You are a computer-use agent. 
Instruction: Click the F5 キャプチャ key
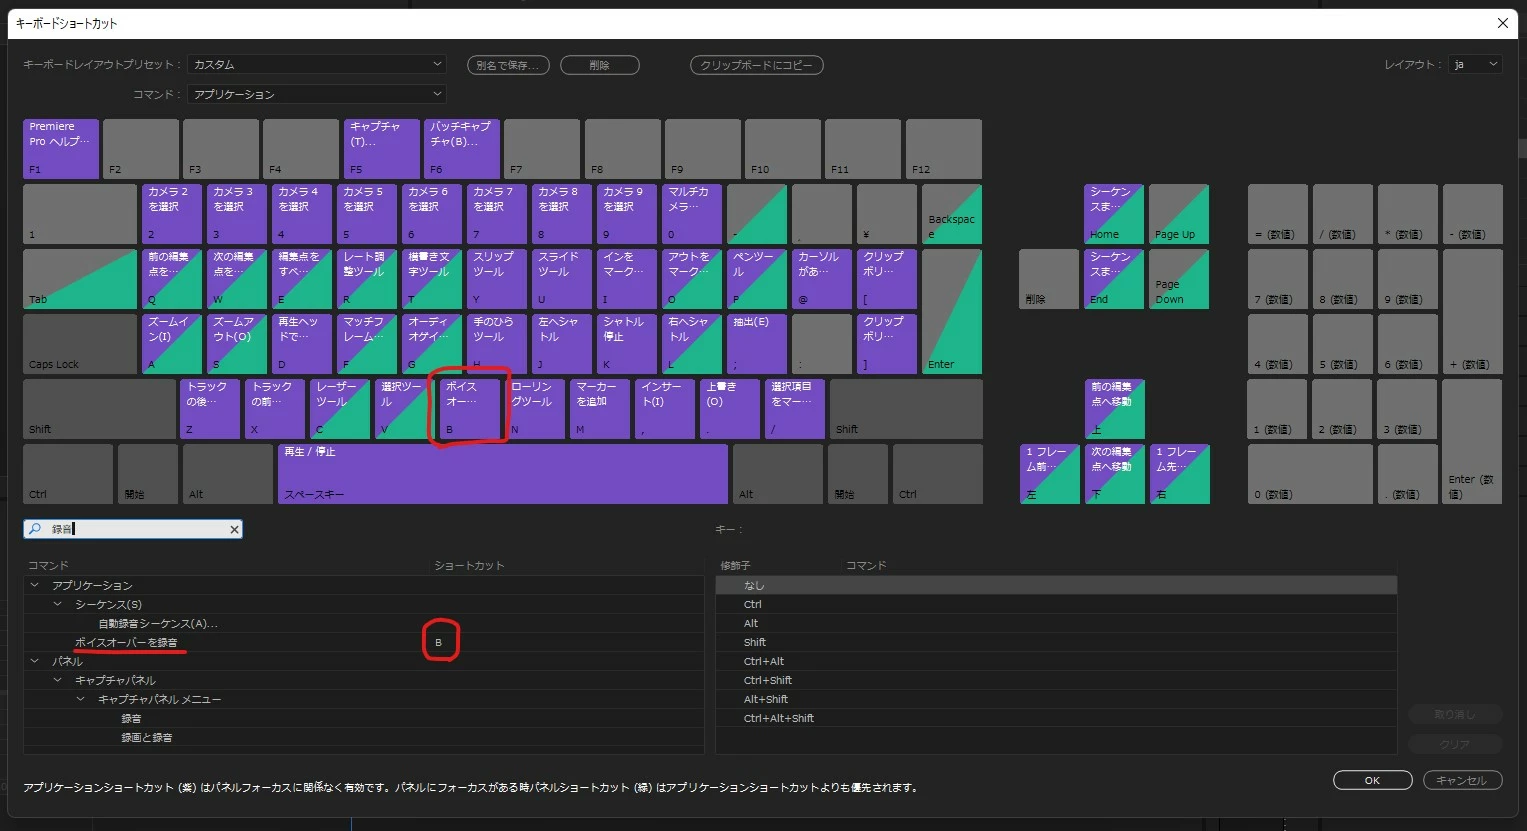(382, 149)
